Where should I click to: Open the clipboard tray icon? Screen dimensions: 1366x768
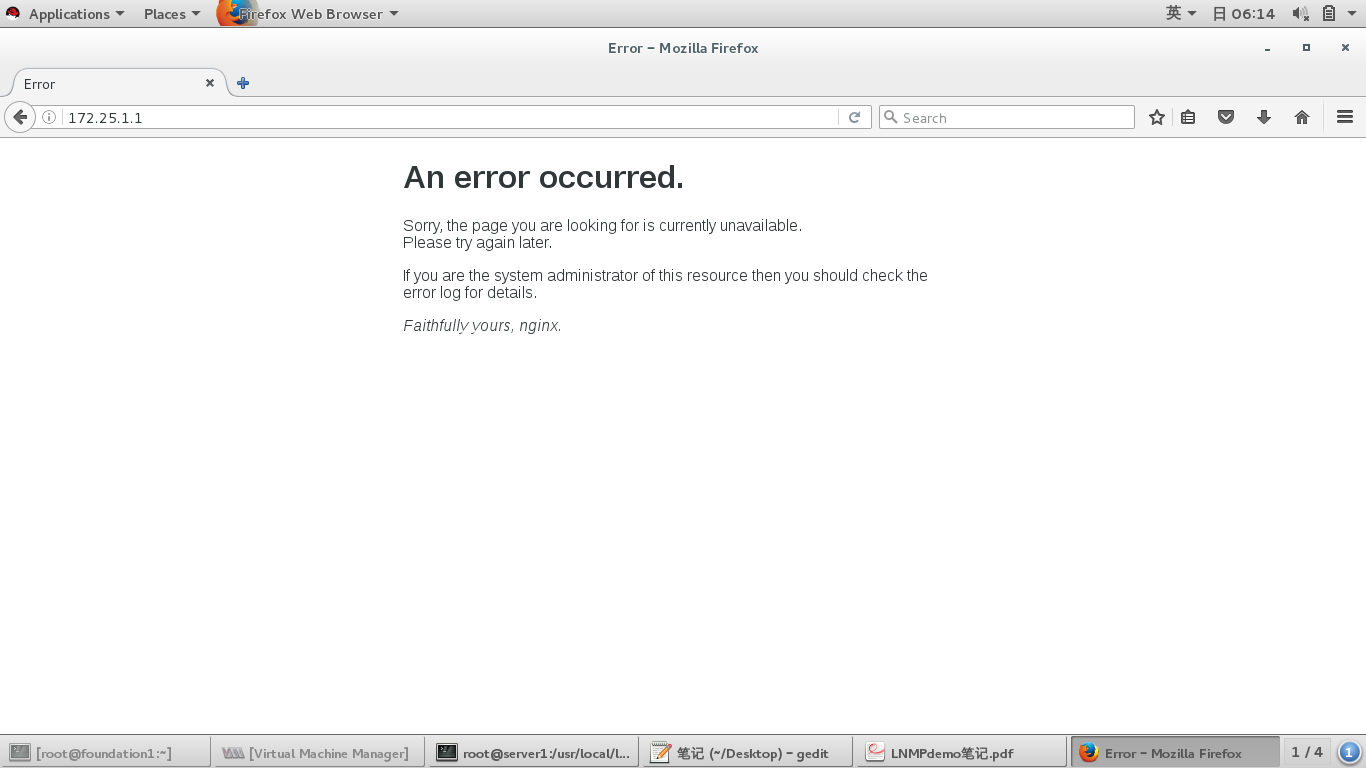click(1329, 13)
